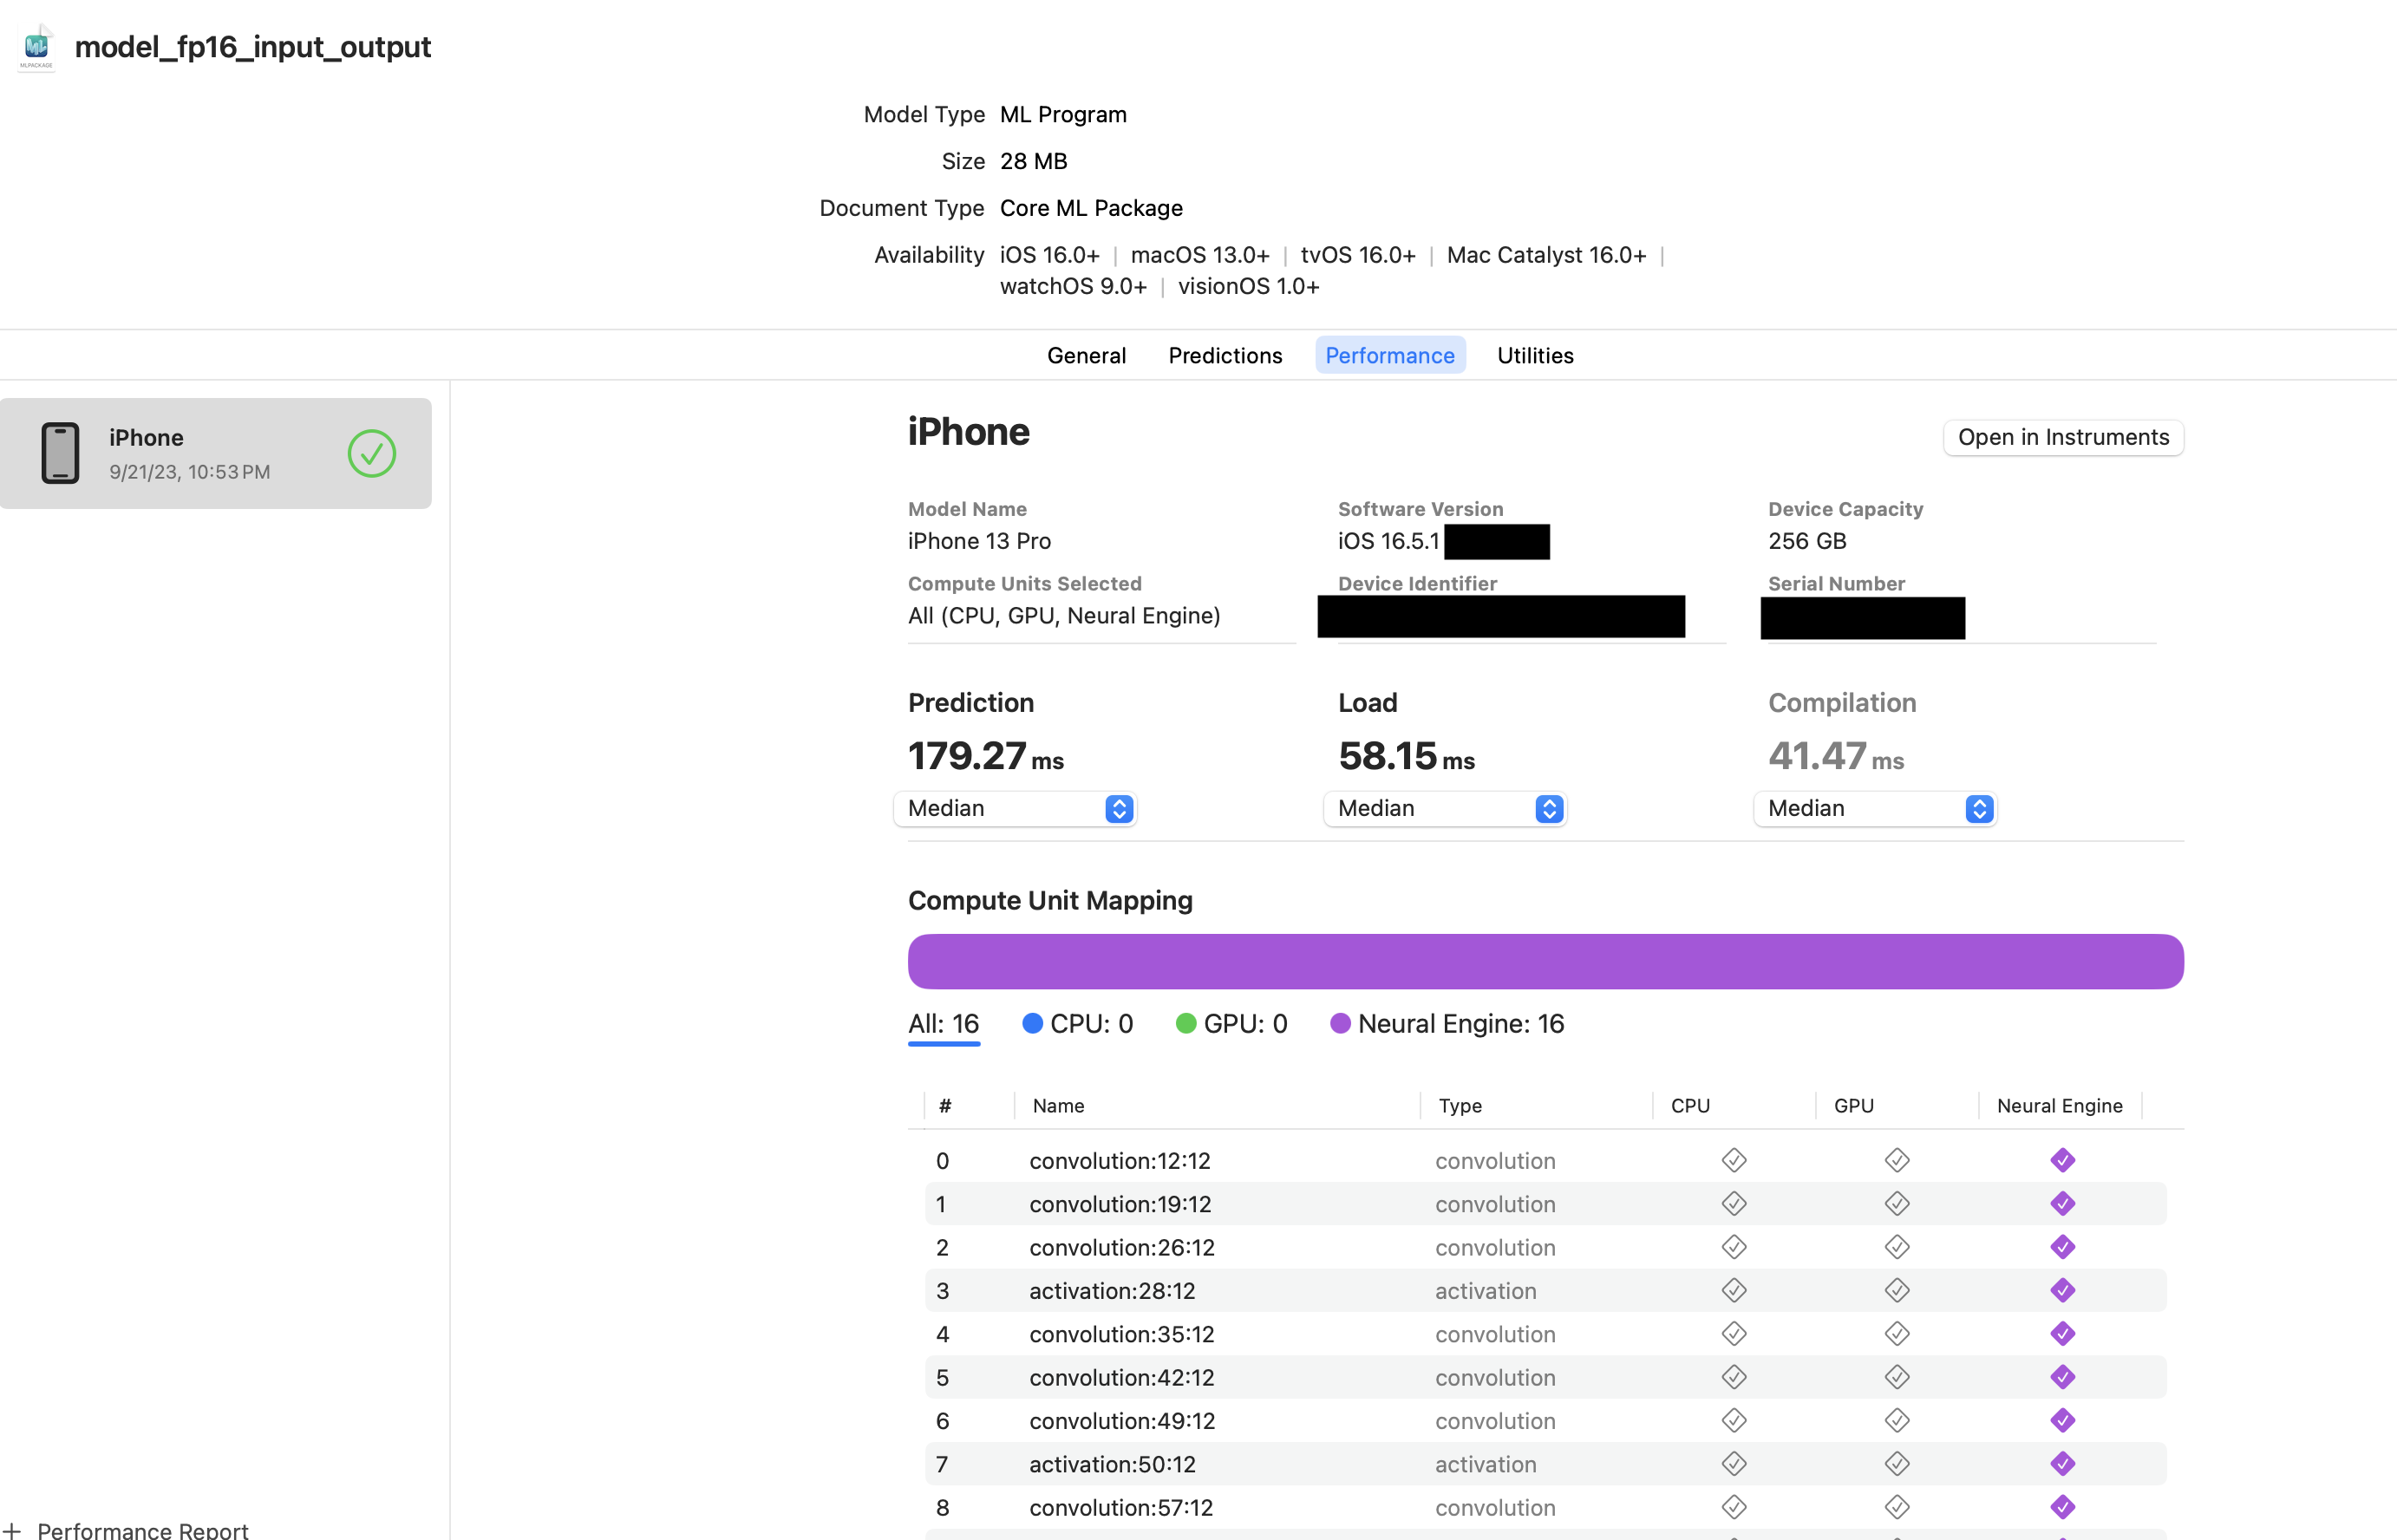The image size is (2397, 1540).
Task: Filter compute units by Neural Engine: 16
Action: click(x=1446, y=1023)
